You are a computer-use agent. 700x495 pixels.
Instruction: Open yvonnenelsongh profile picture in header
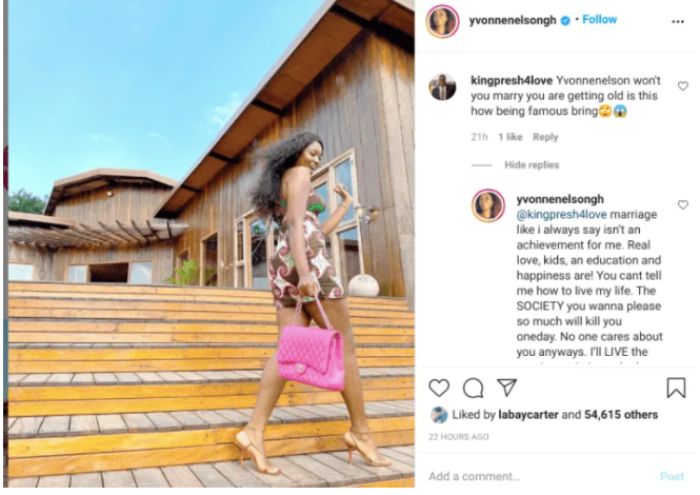point(442,21)
